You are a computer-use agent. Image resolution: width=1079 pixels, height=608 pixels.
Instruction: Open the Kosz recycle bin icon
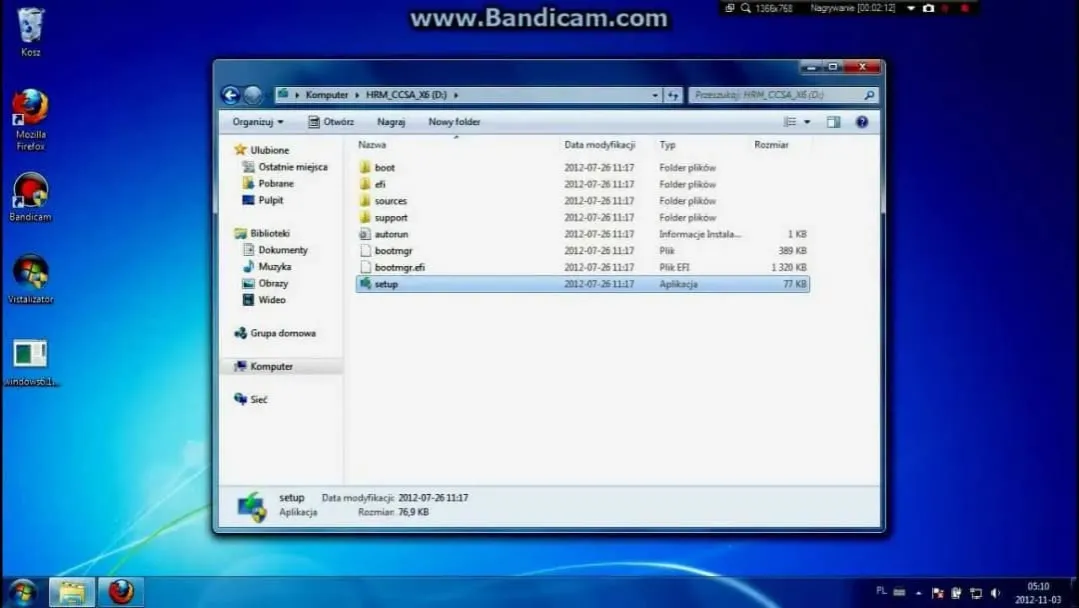pyautogui.click(x=30, y=30)
